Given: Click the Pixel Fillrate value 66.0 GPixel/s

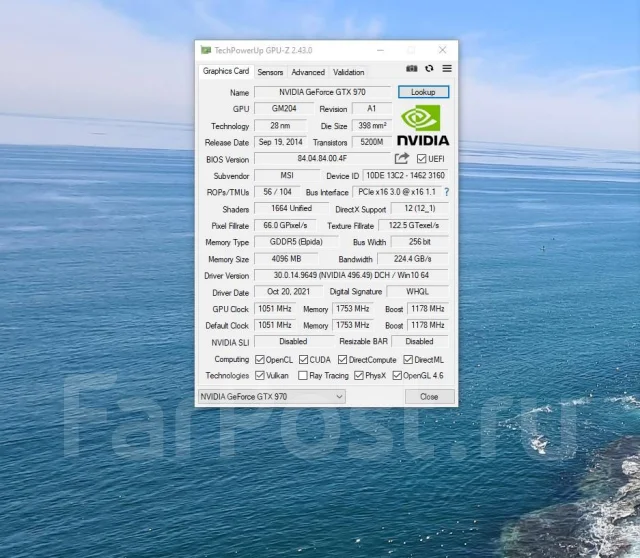Looking at the screenshot, I should (285, 225).
